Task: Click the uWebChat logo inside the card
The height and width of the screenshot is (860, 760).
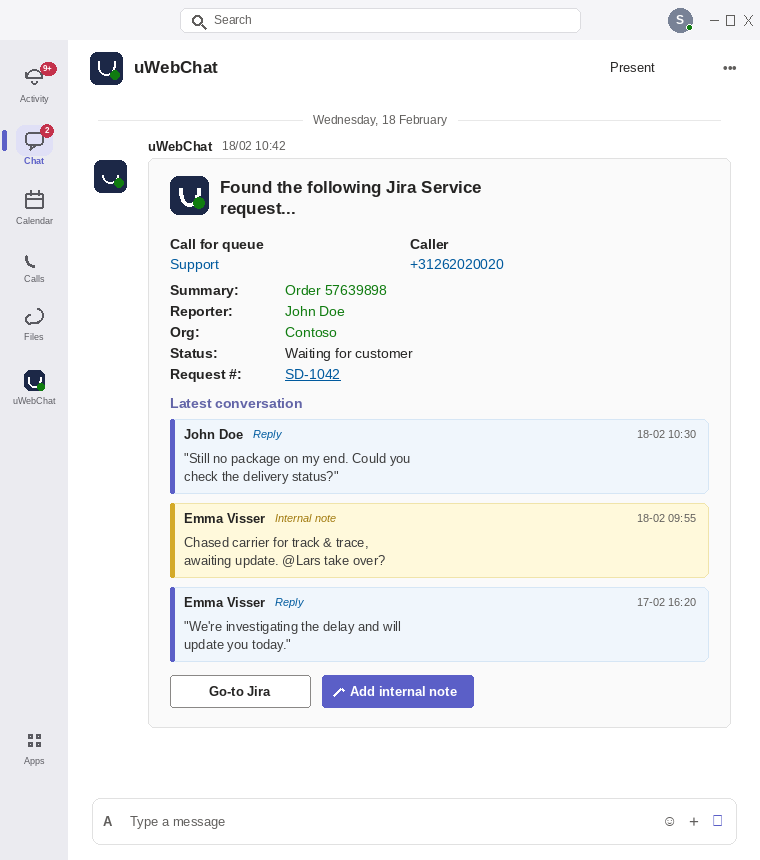Action: tap(189, 195)
